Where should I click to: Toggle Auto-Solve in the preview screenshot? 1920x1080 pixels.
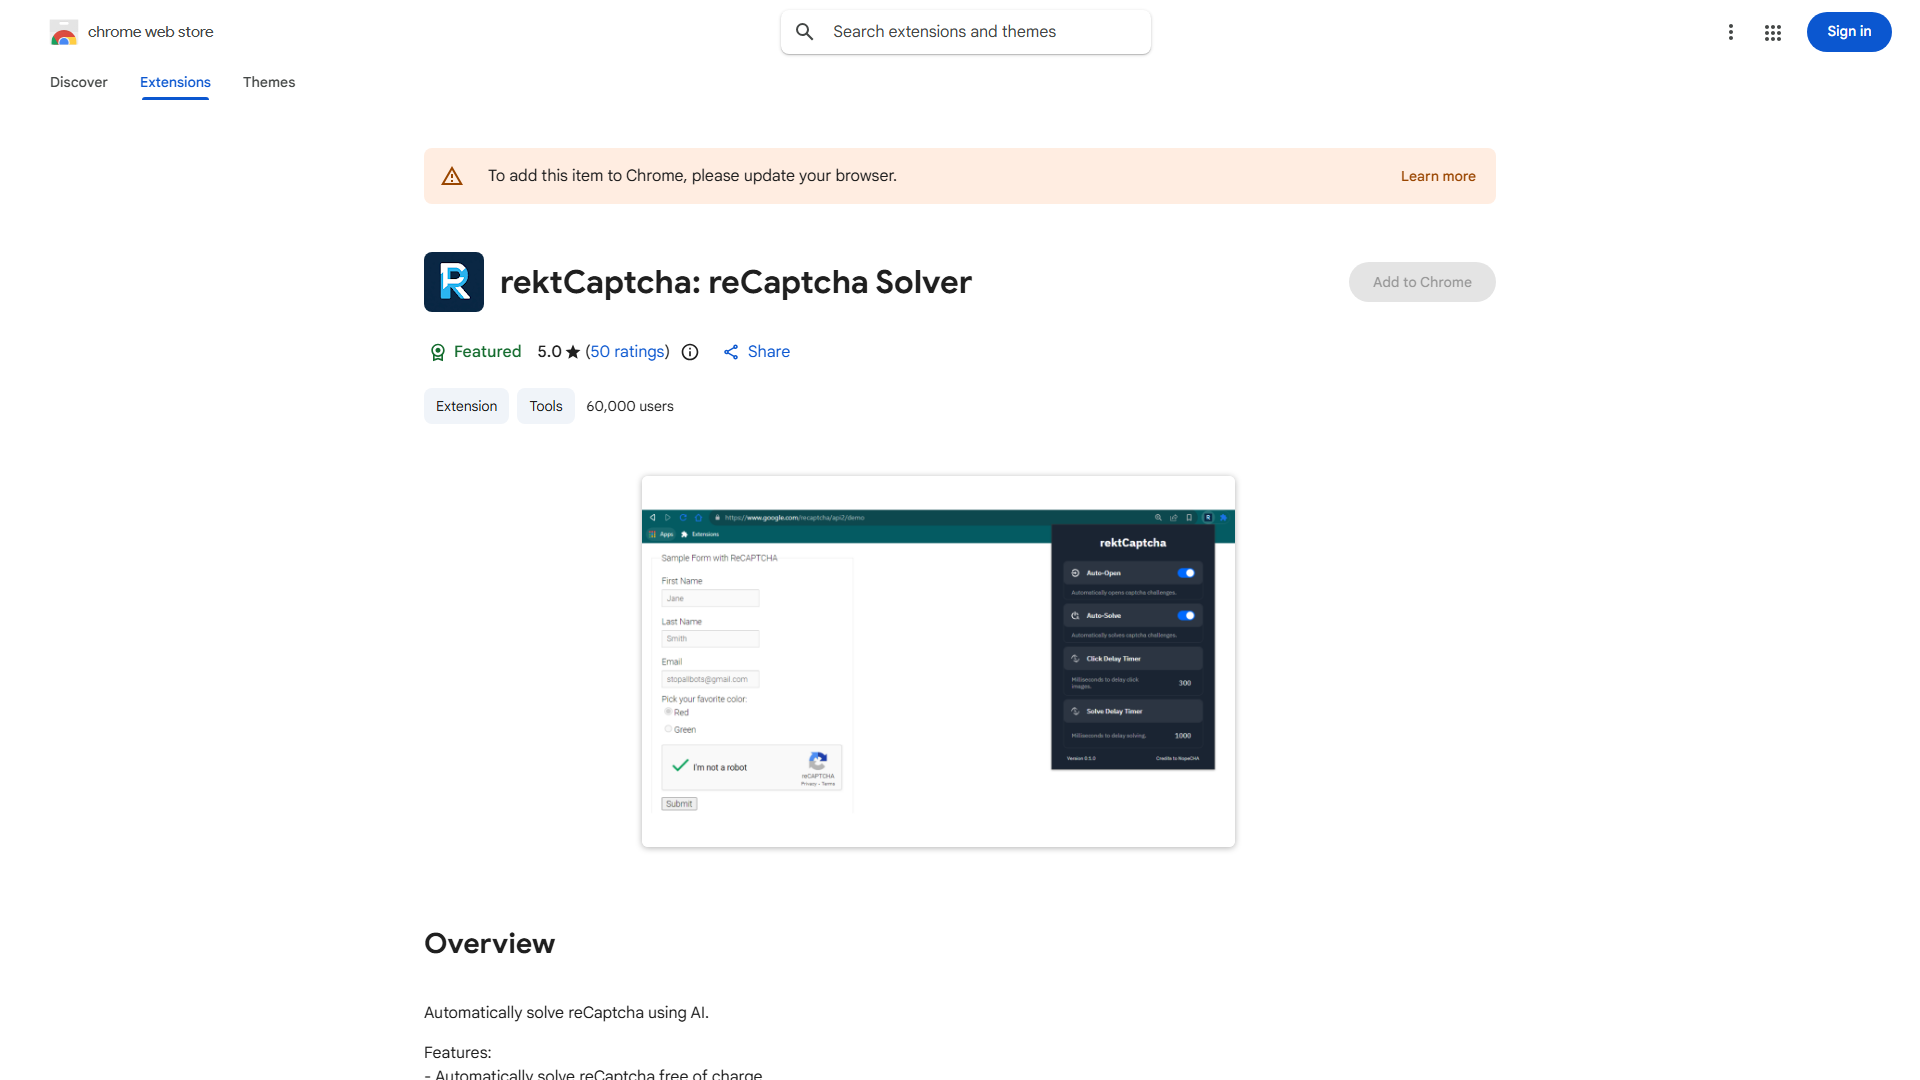click(1186, 615)
